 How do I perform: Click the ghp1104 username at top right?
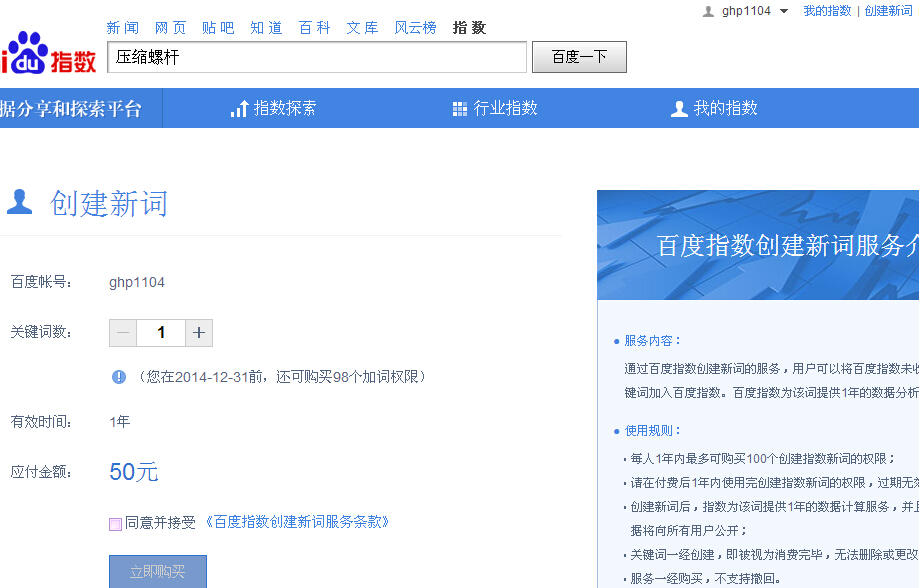746,11
